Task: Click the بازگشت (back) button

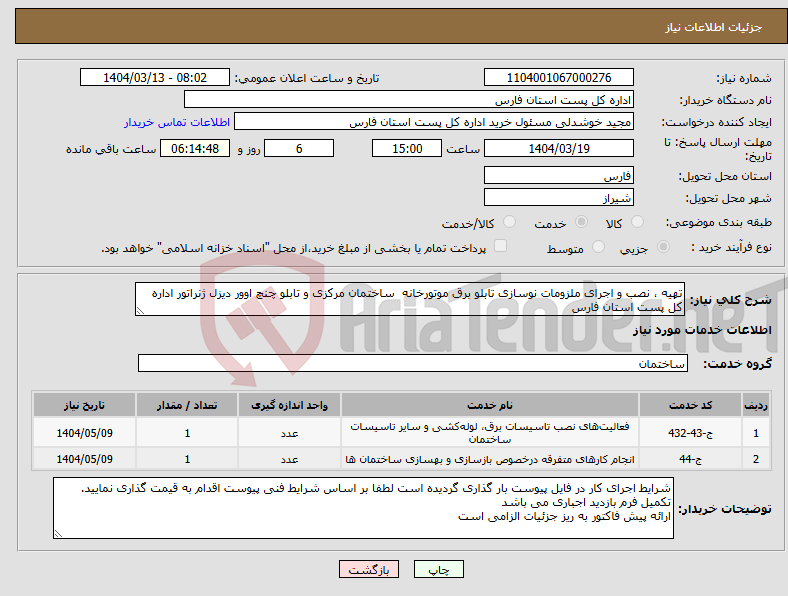Action: point(368,569)
